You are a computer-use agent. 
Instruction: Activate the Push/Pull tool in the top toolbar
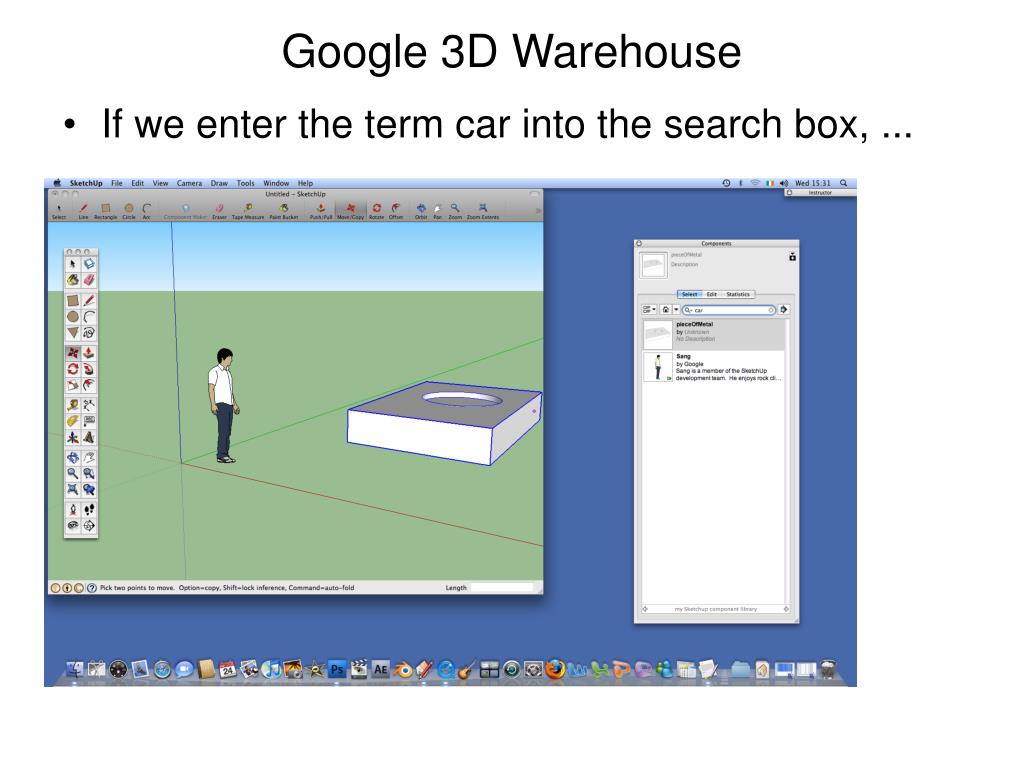pyautogui.click(x=321, y=211)
